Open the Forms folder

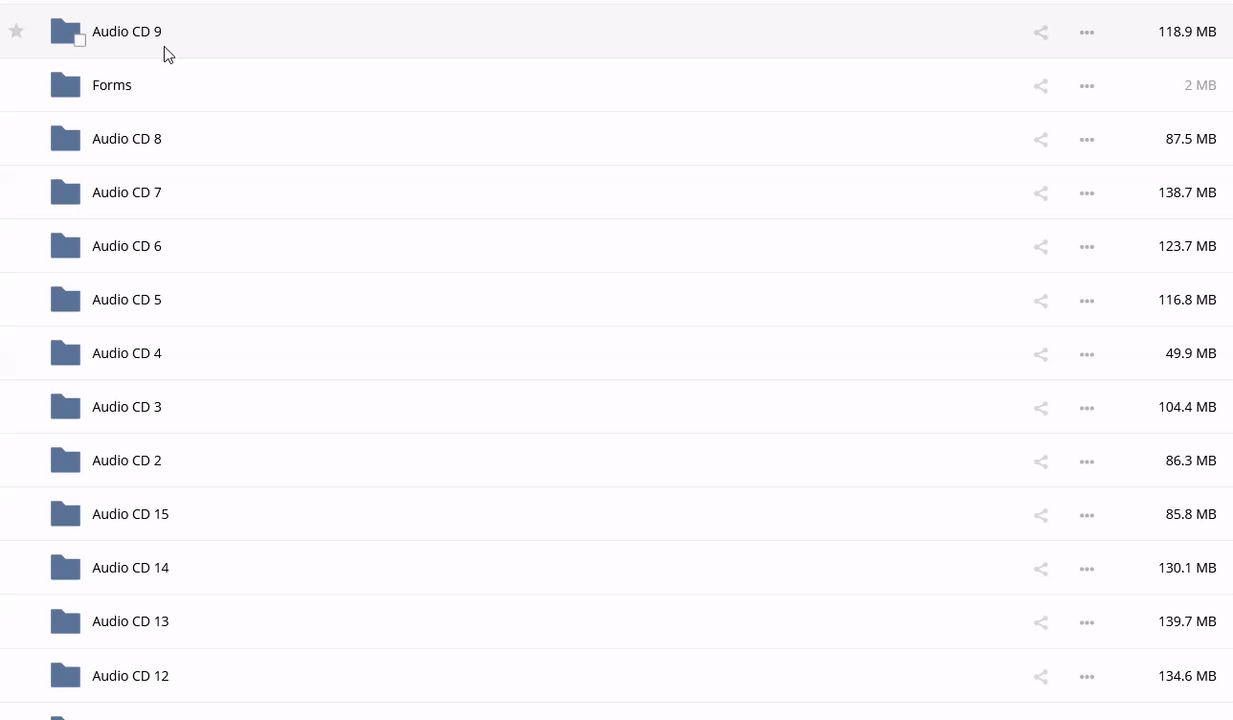(112, 86)
